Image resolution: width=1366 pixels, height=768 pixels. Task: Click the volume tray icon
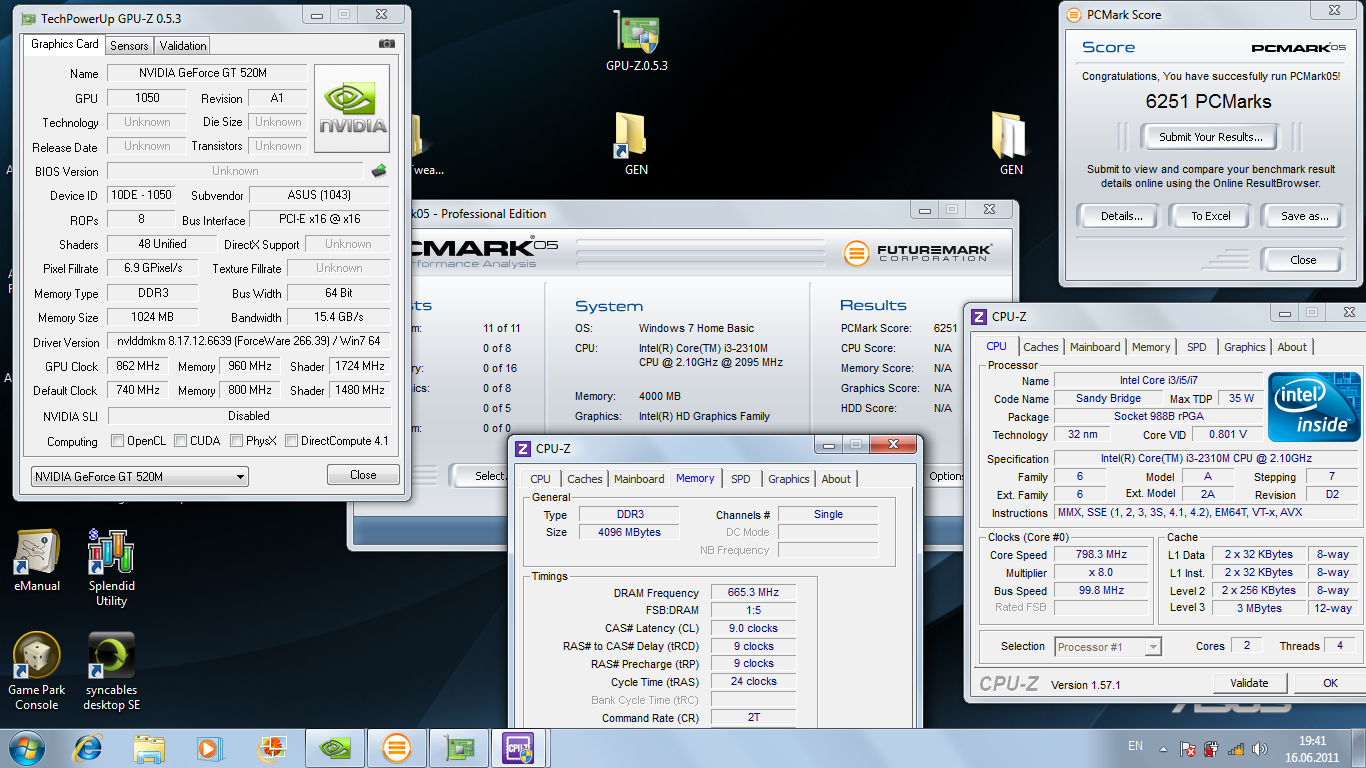point(1259,748)
